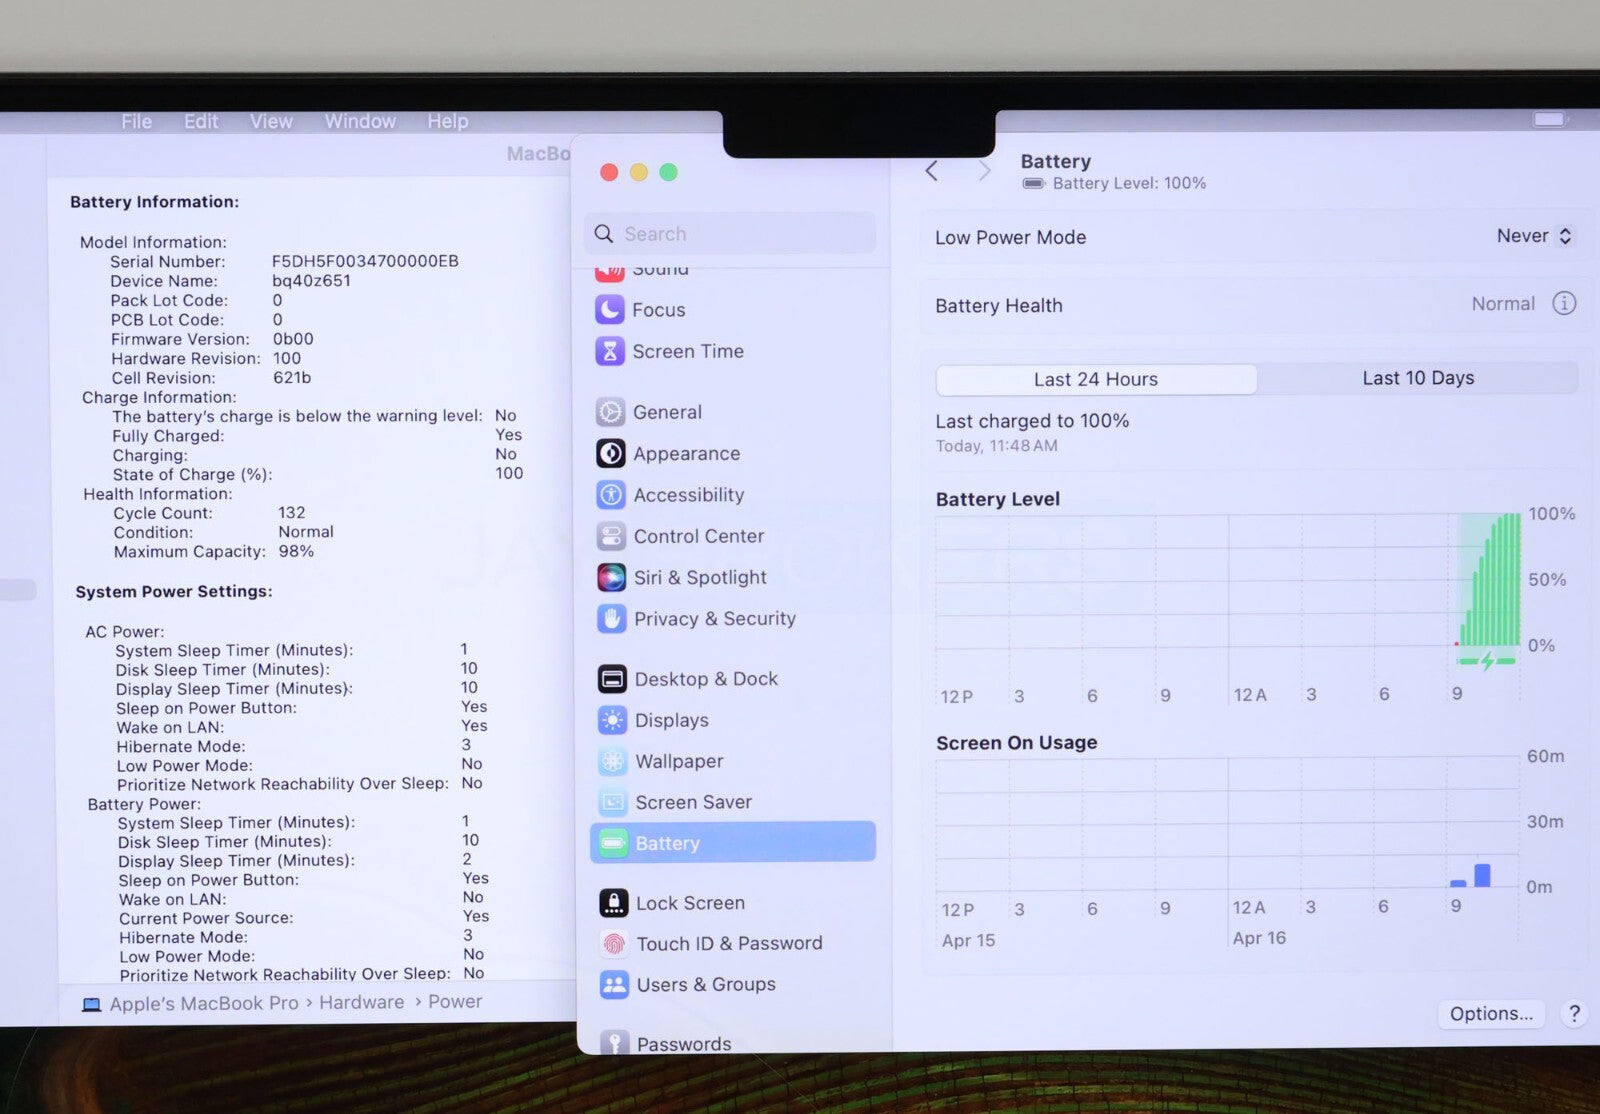1600x1114 pixels.
Task: Click green battery level chart bars
Action: point(1490,582)
